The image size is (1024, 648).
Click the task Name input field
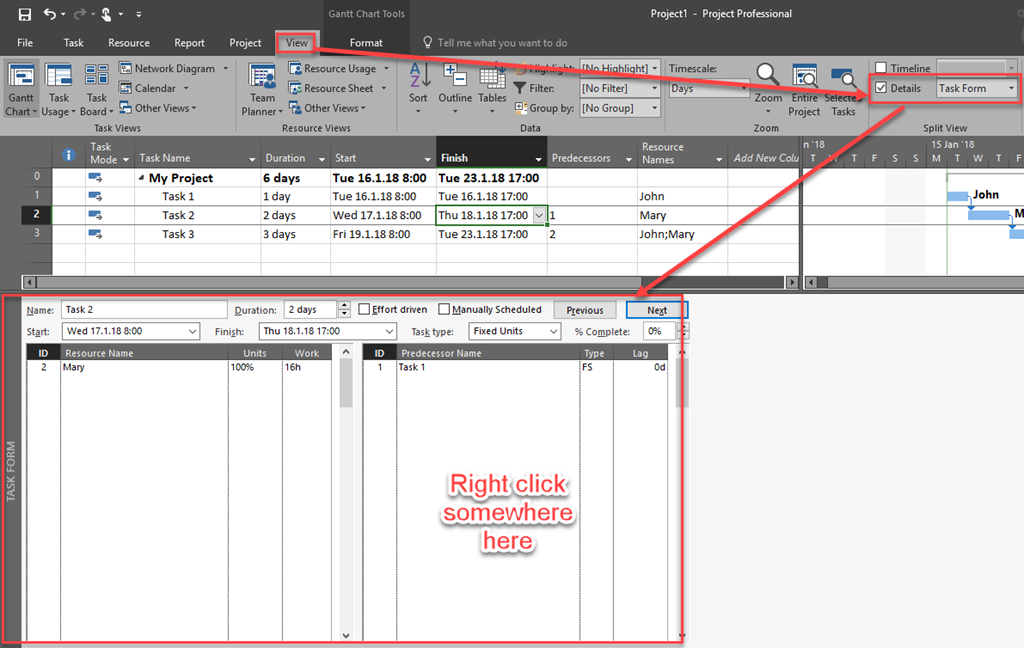click(144, 310)
